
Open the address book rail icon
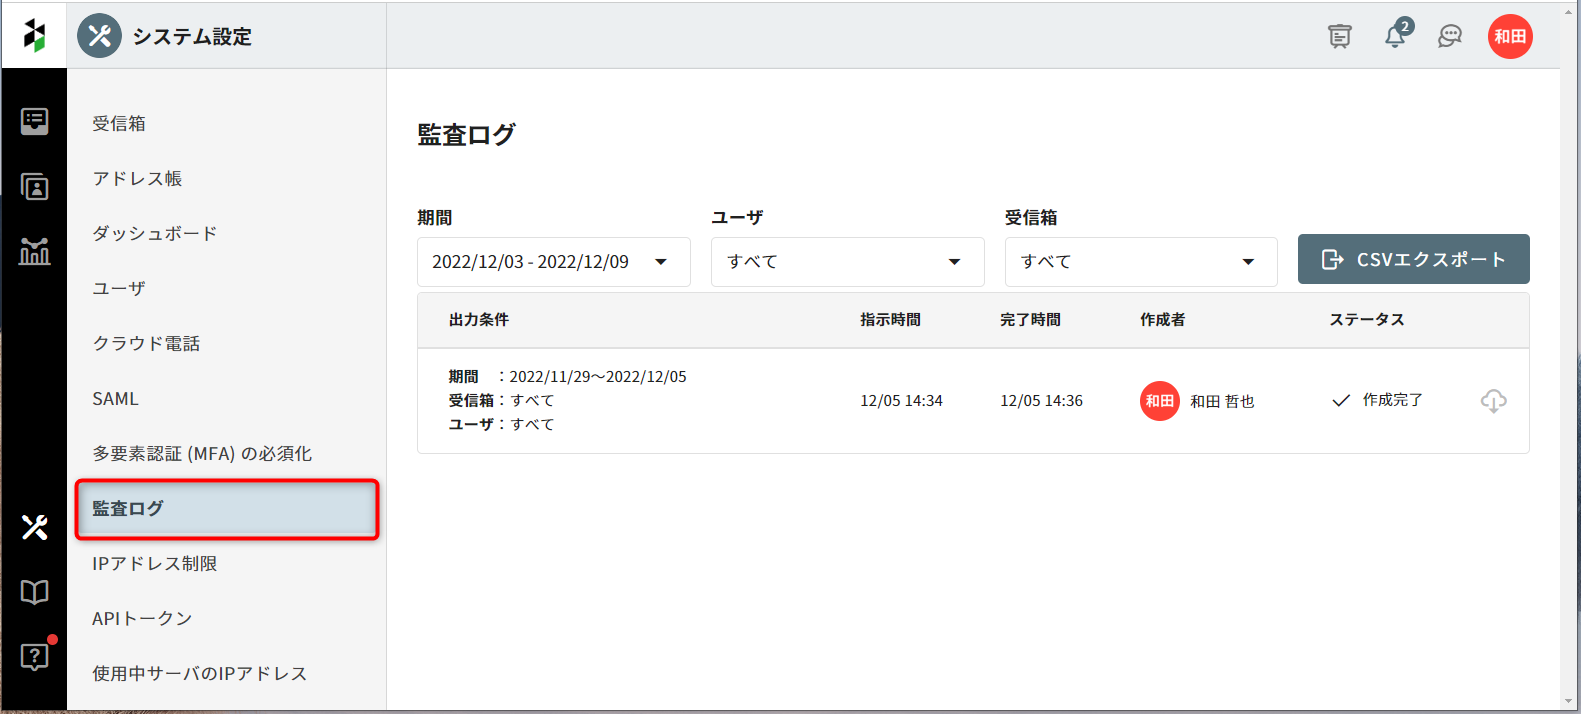click(x=34, y=187)
